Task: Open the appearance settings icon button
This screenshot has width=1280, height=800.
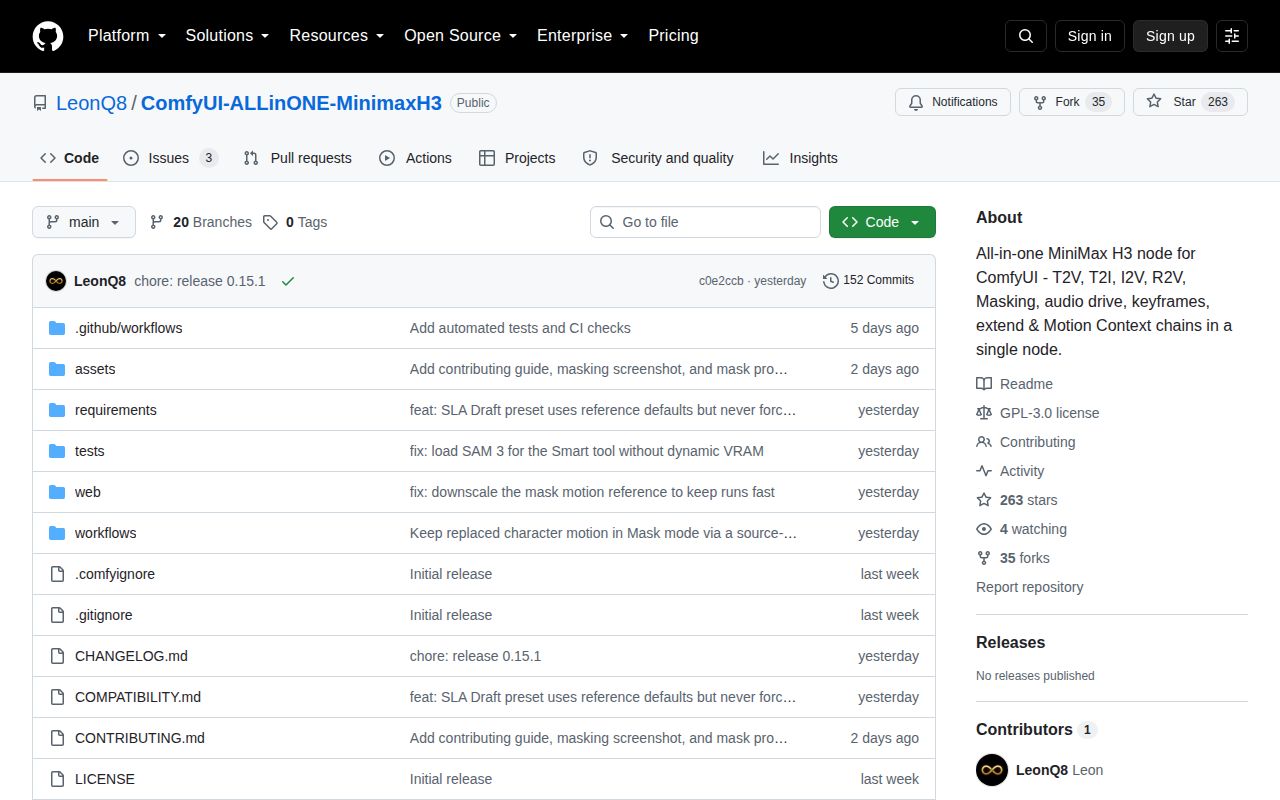Action: click(x=1232, y=36)
